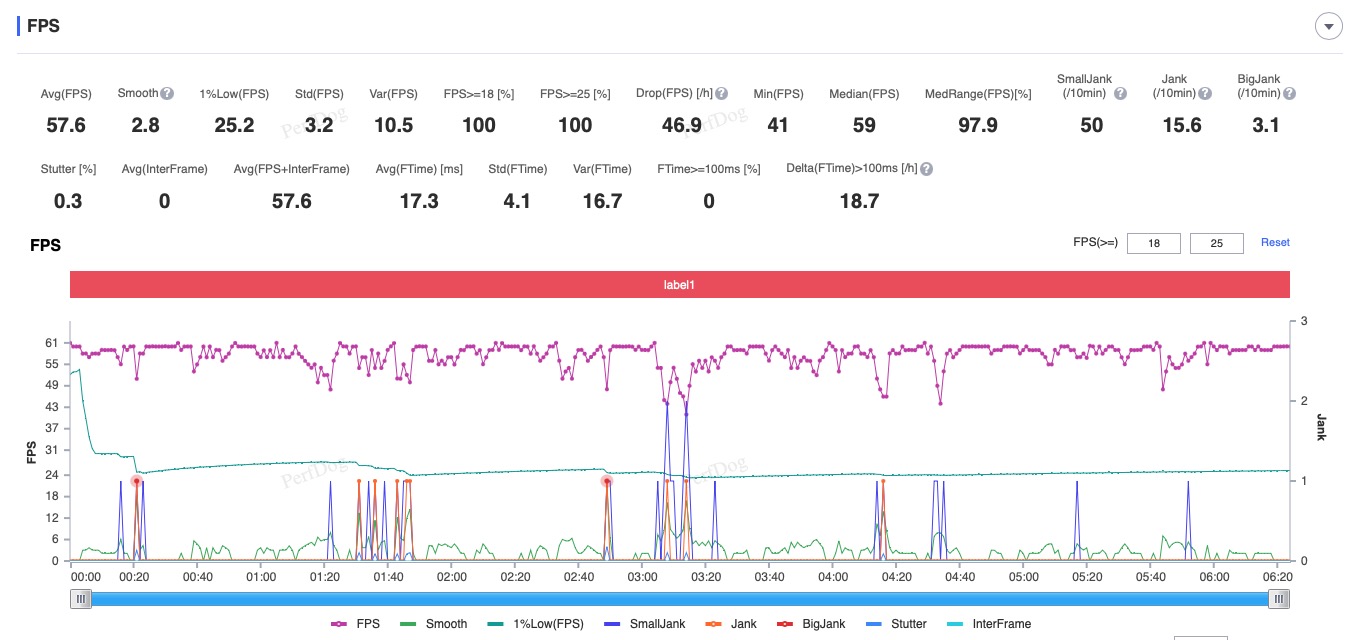Click the help icon next to Smooth
The height and width of the screenshot is (640, 1359).
tap(167, 94)
